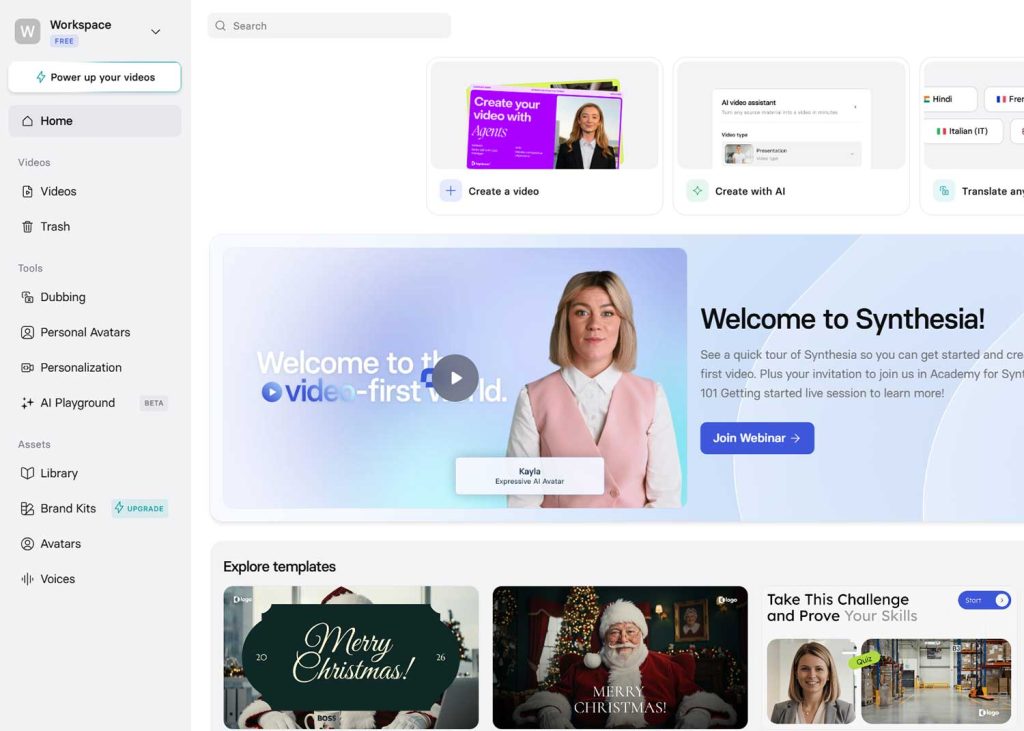Click the plus icon for Create a video
The height and width of the screenshot is (731, 1024).
(451, 191)
